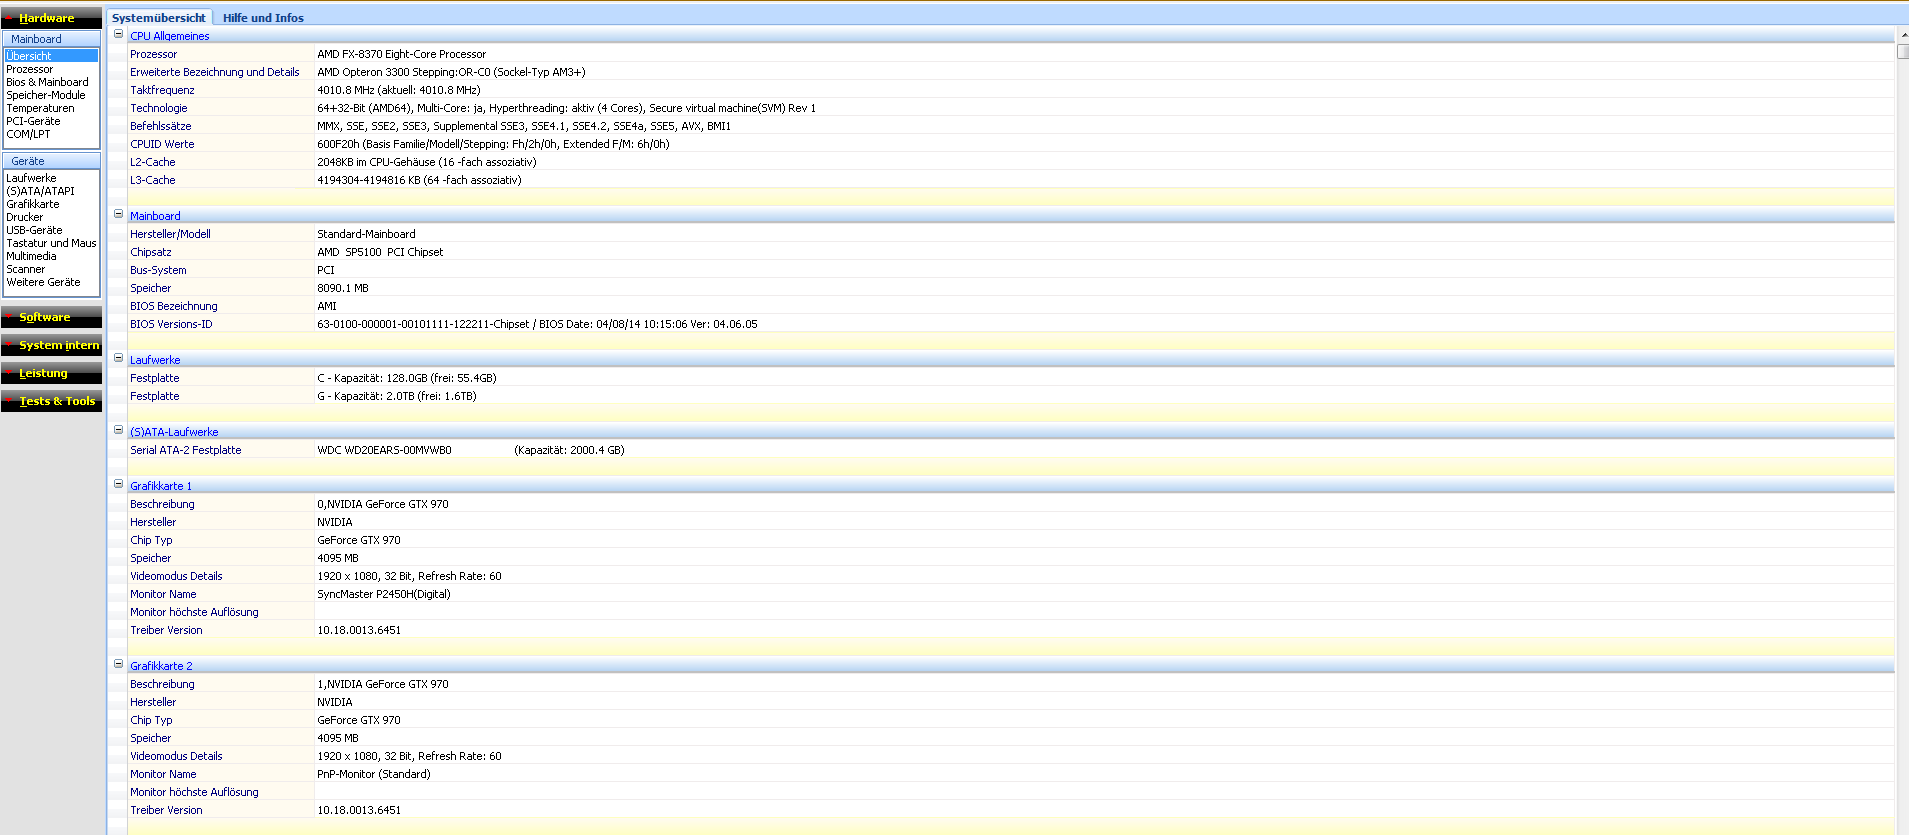The height and width of the screenshot is (835, 1909).
Task: Click the L2-Cache row label
Action: [x=152, y=162]
